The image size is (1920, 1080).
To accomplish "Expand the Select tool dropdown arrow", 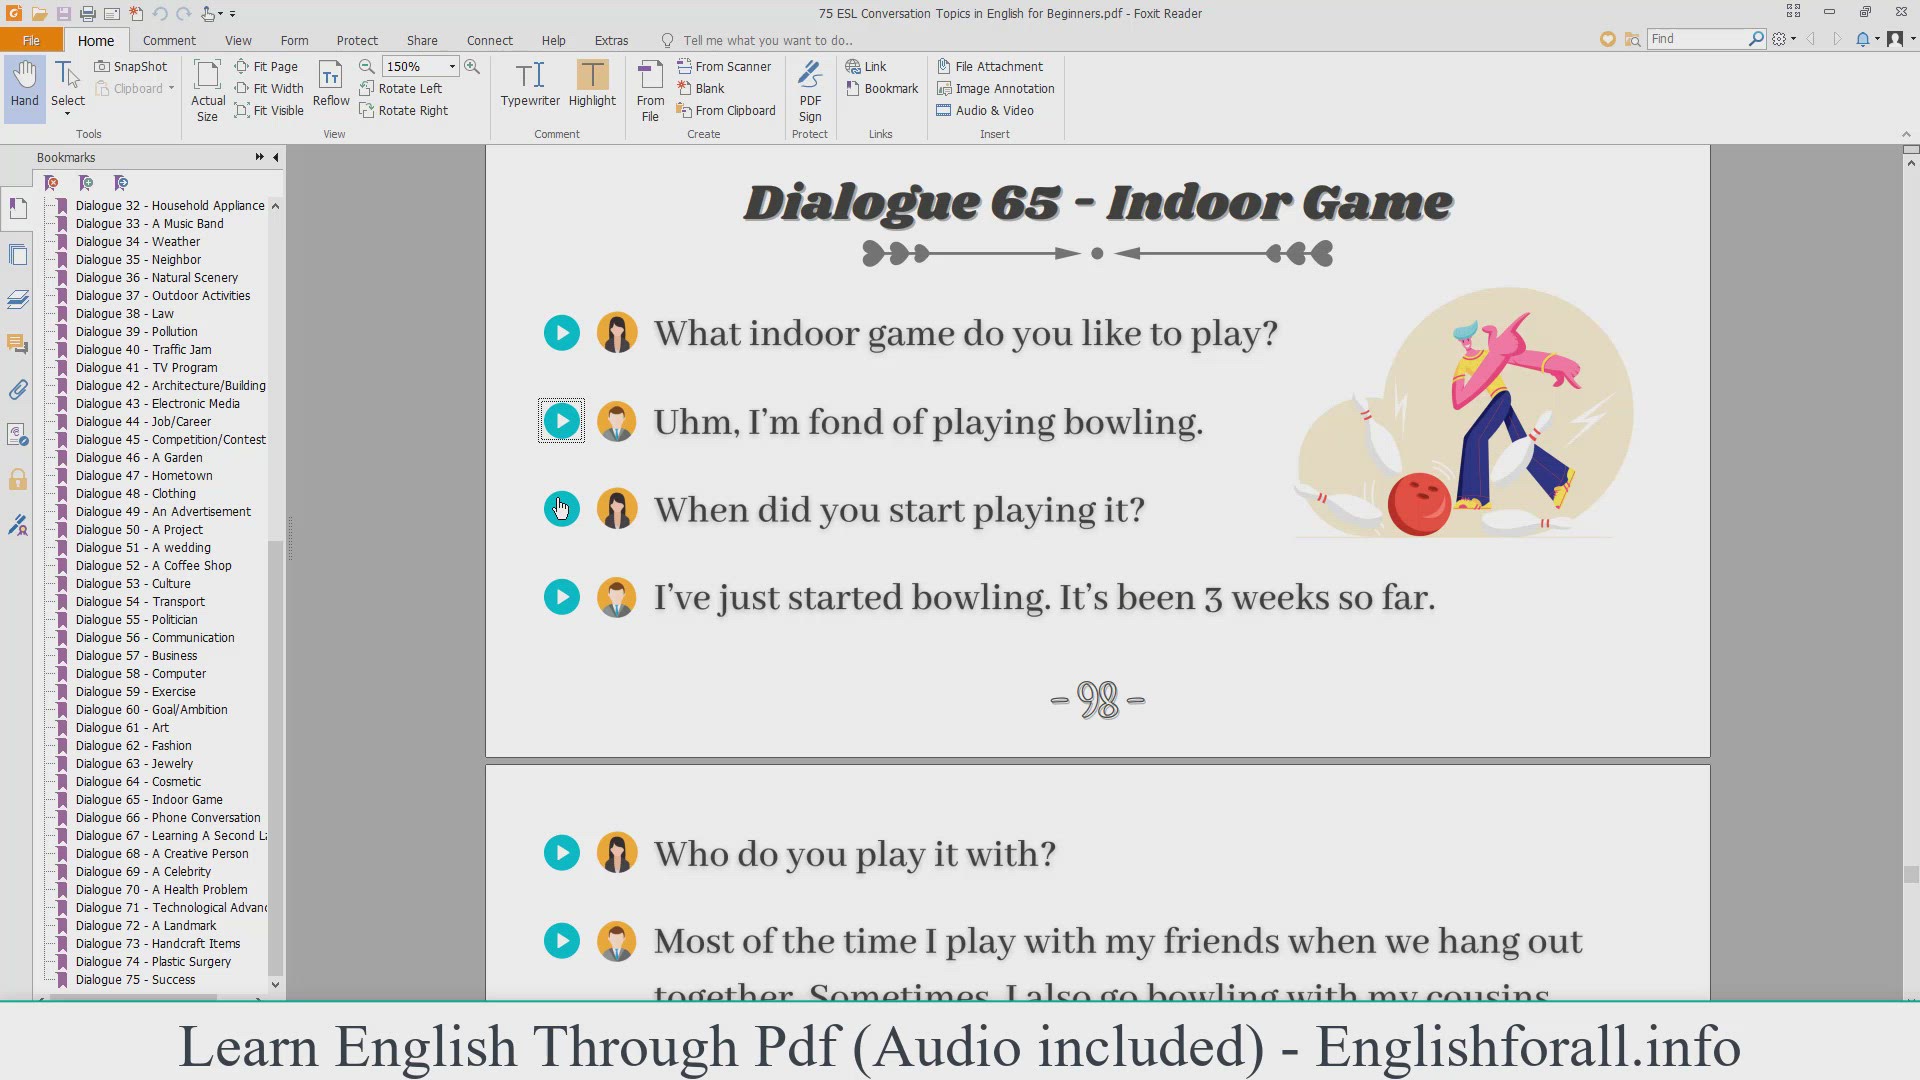I will click(68, 114).
